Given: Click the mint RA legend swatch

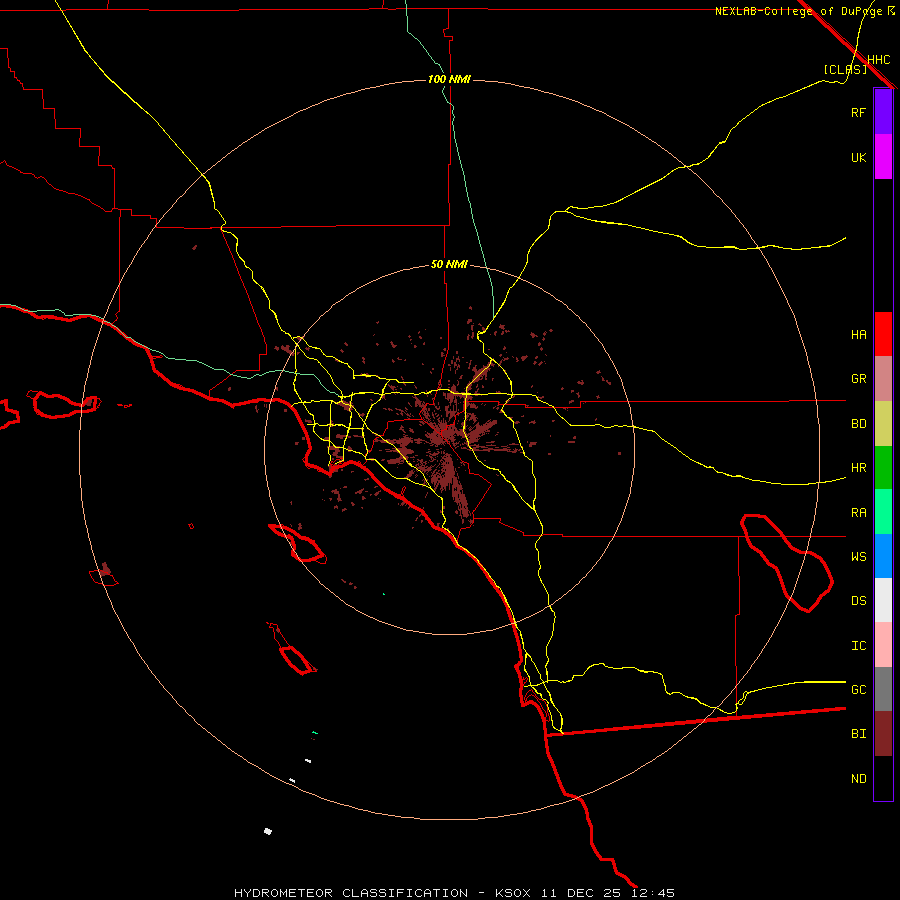Looking at the screenshot, I should [883, 511].
